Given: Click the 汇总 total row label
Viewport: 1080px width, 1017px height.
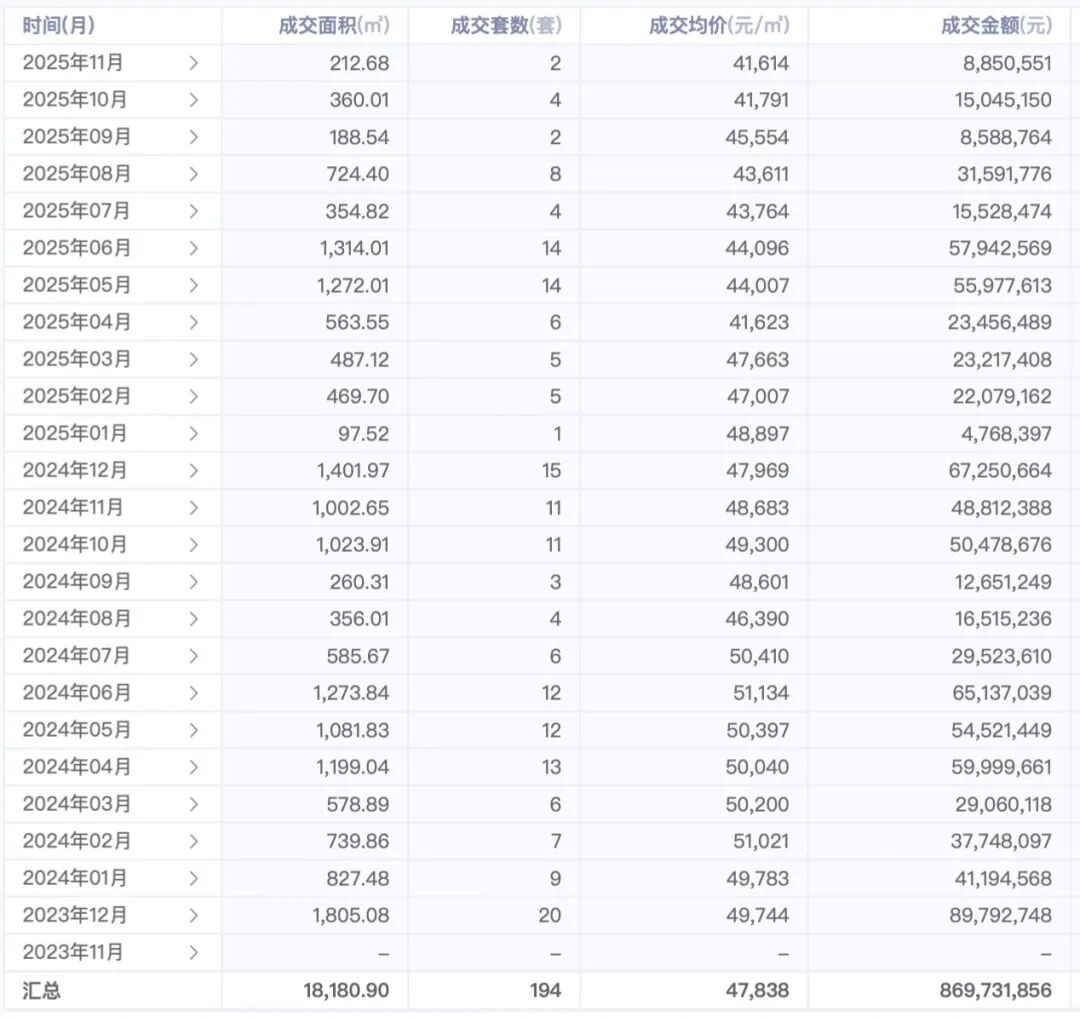Looking at the screenshot, I should pos(41,990).
